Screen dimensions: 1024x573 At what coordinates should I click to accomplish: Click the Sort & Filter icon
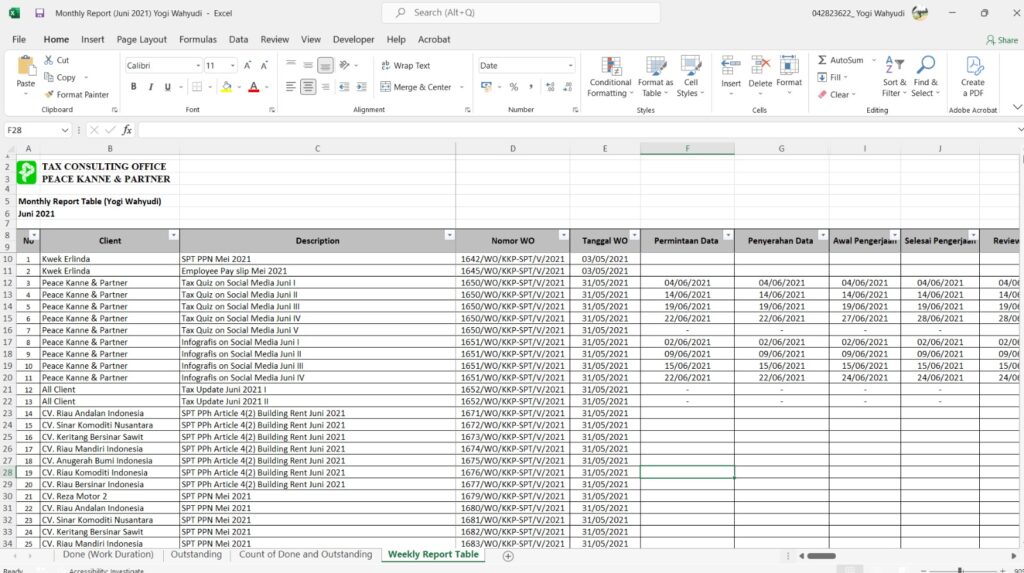point(894,76)
